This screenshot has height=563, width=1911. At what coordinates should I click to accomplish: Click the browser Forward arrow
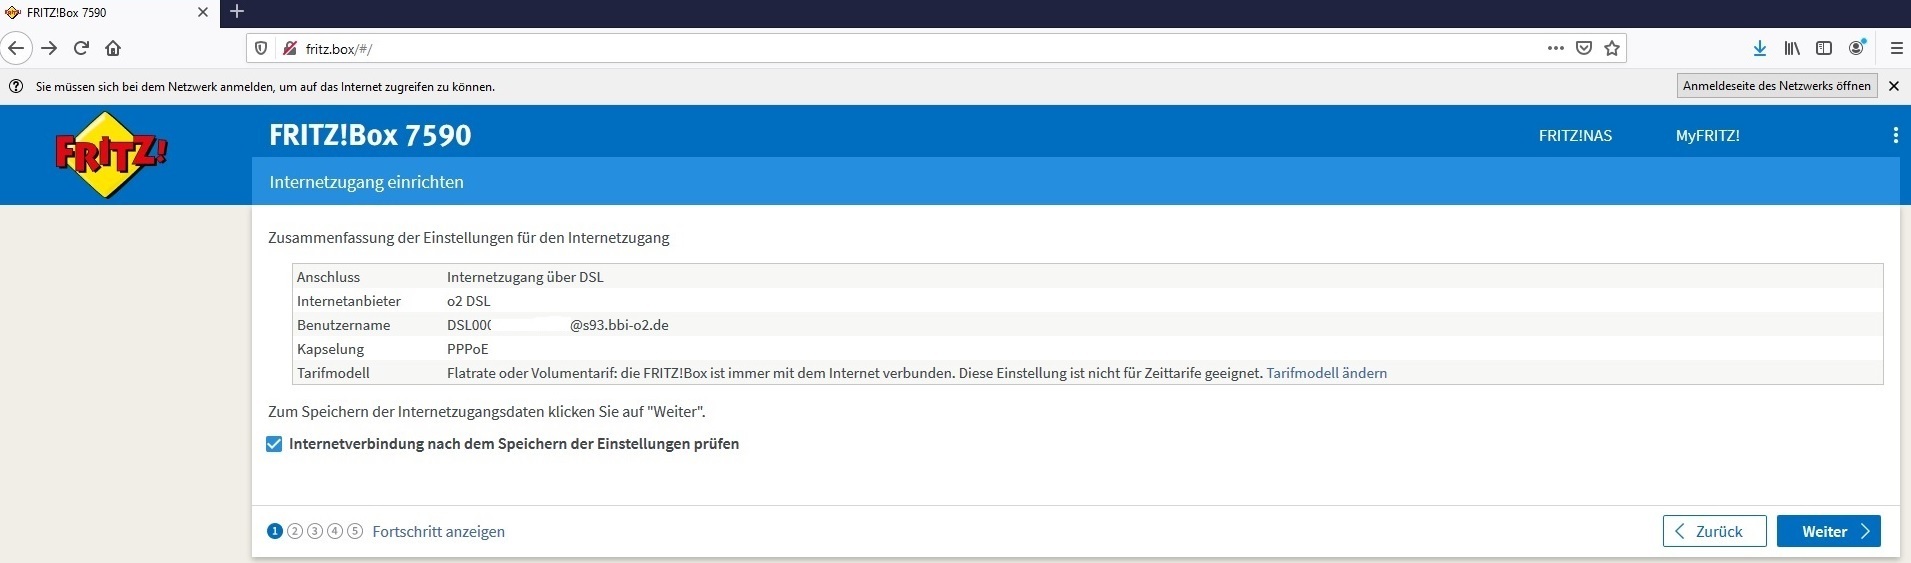pyautogui.click(x=49, y=48)
